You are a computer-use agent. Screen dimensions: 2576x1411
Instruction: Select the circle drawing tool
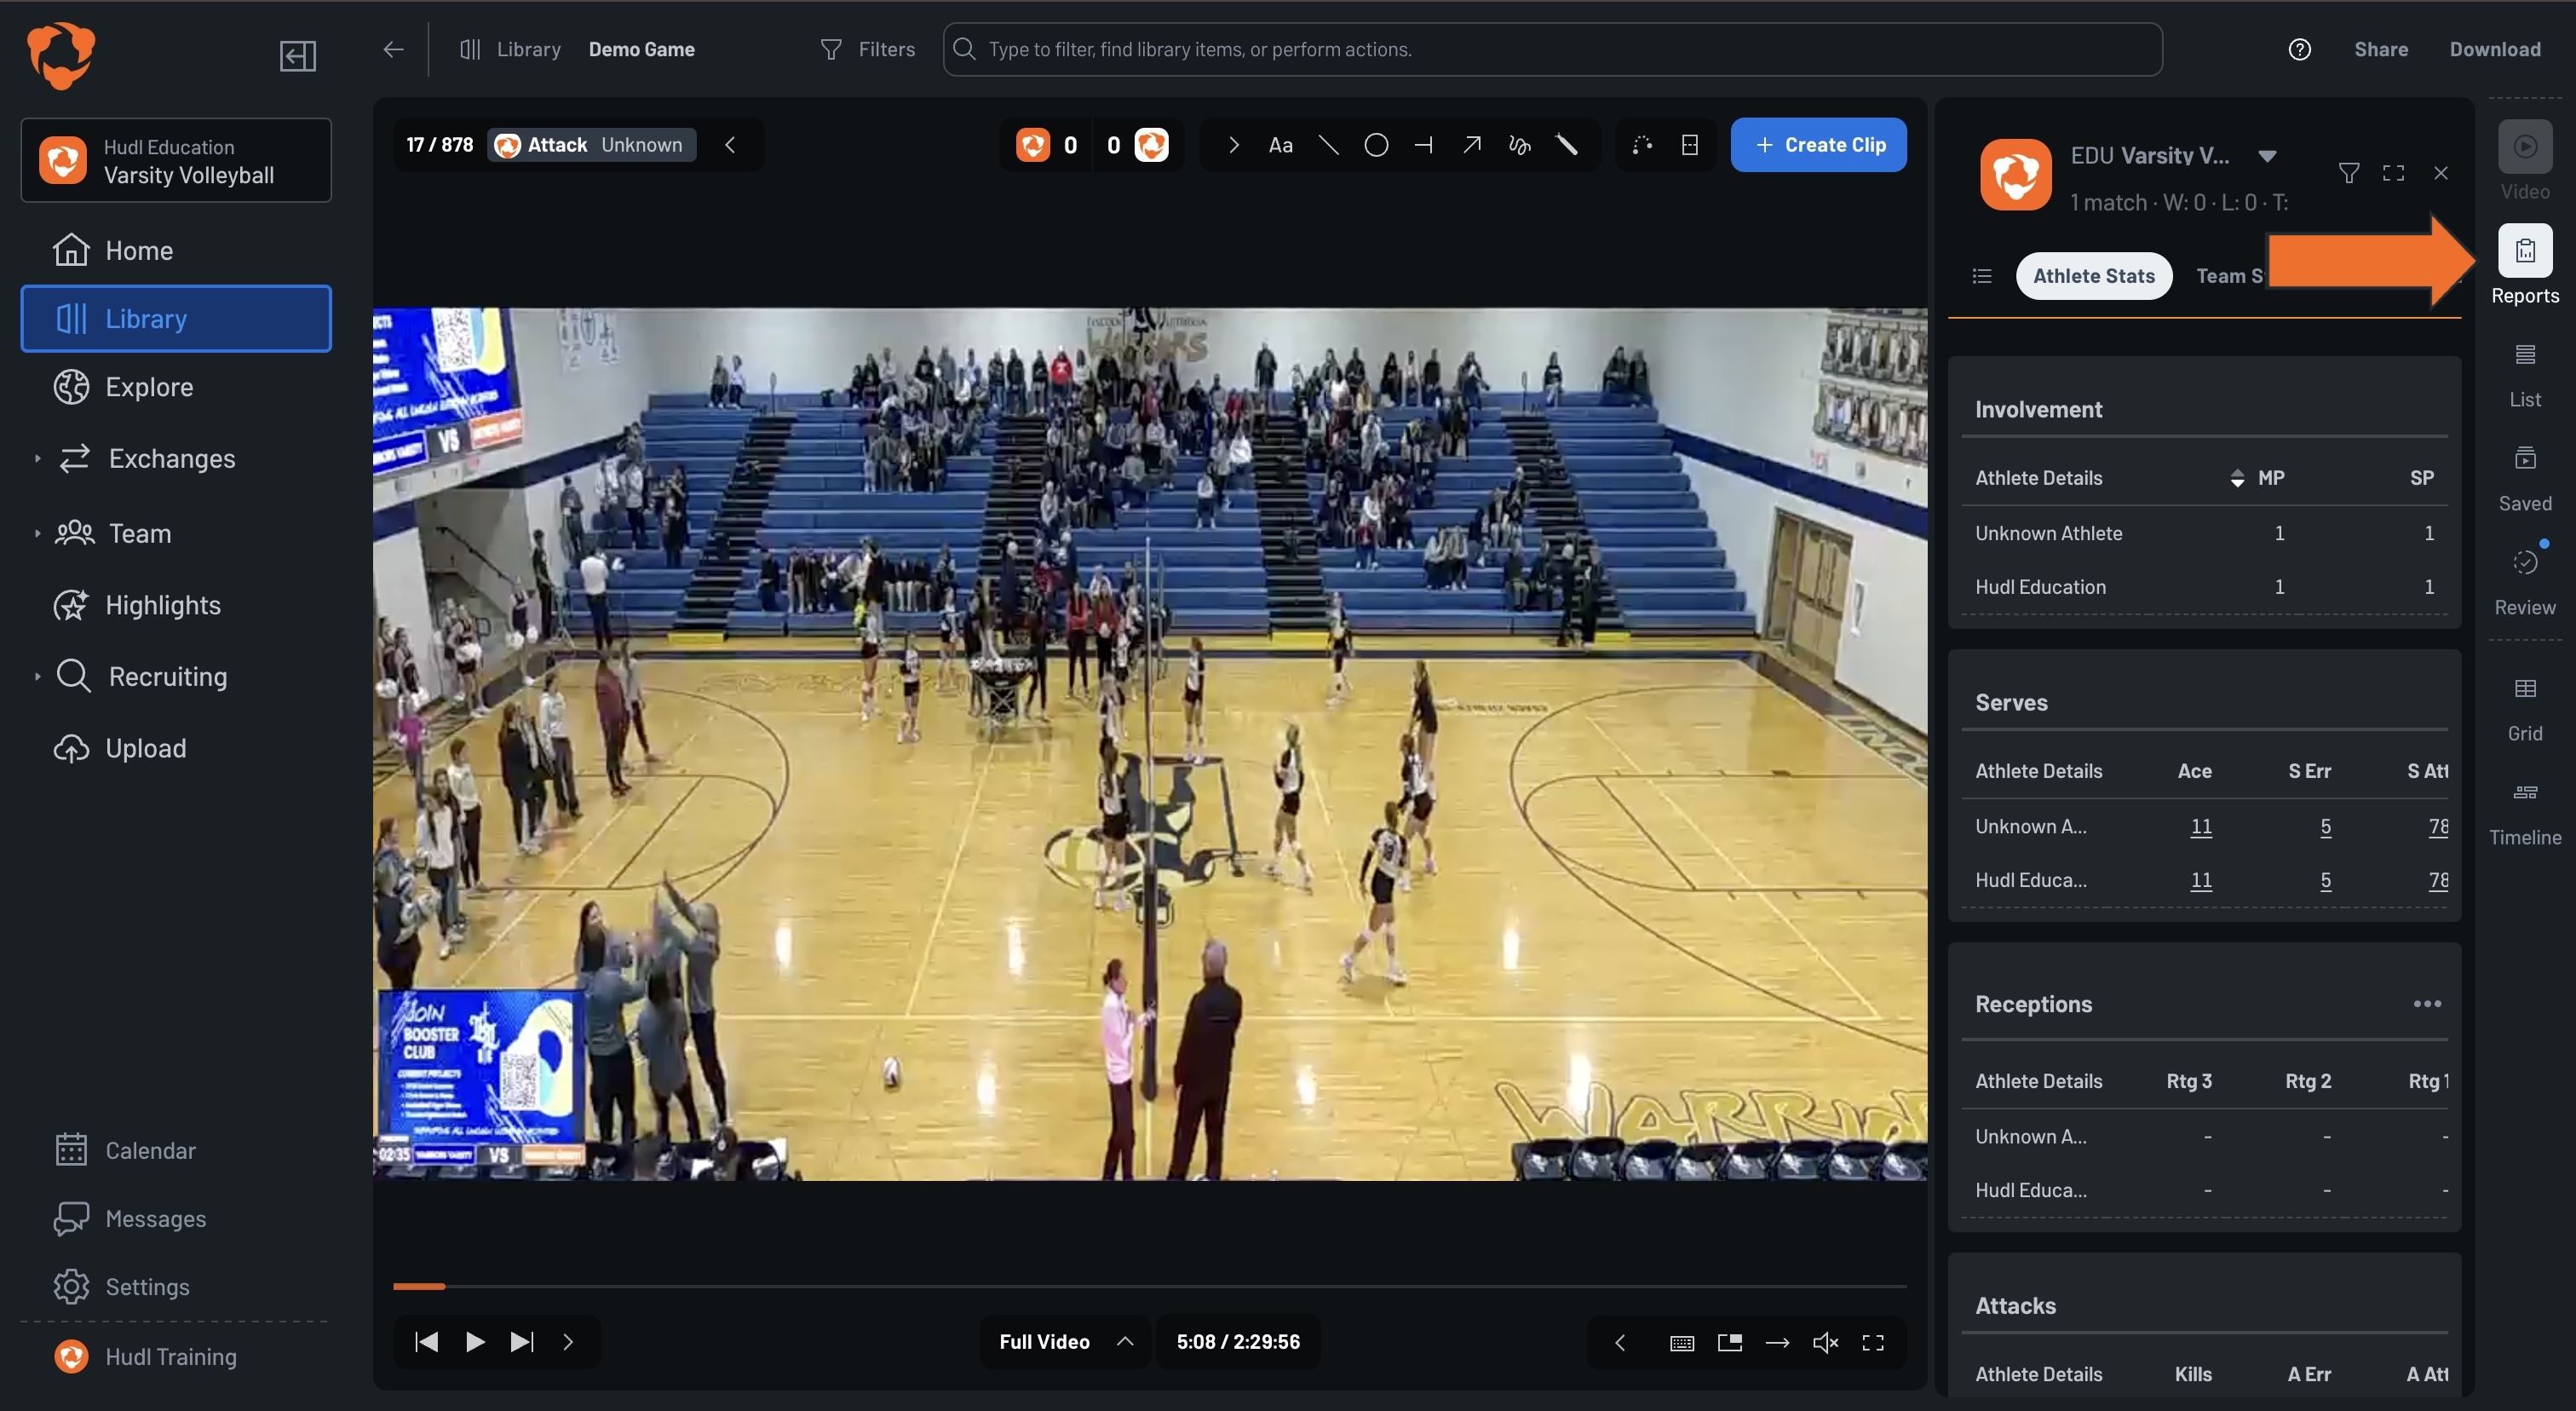tap(1376, 145)
